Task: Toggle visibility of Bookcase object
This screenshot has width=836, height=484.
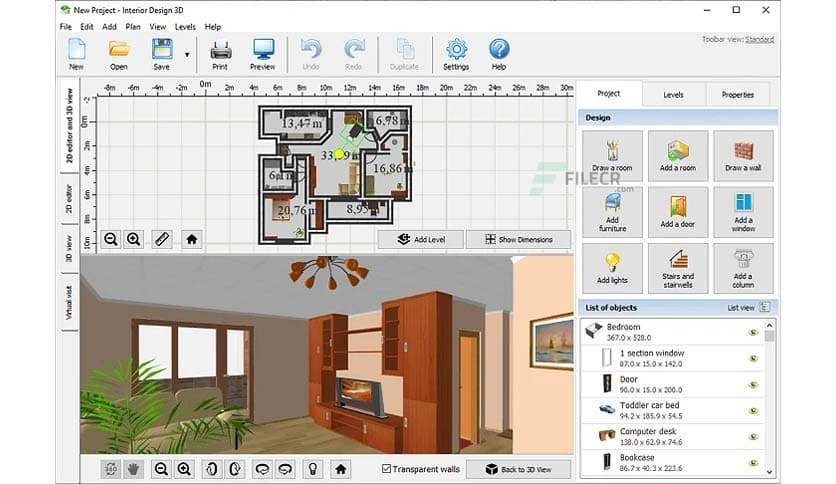Action: [753, 463]
